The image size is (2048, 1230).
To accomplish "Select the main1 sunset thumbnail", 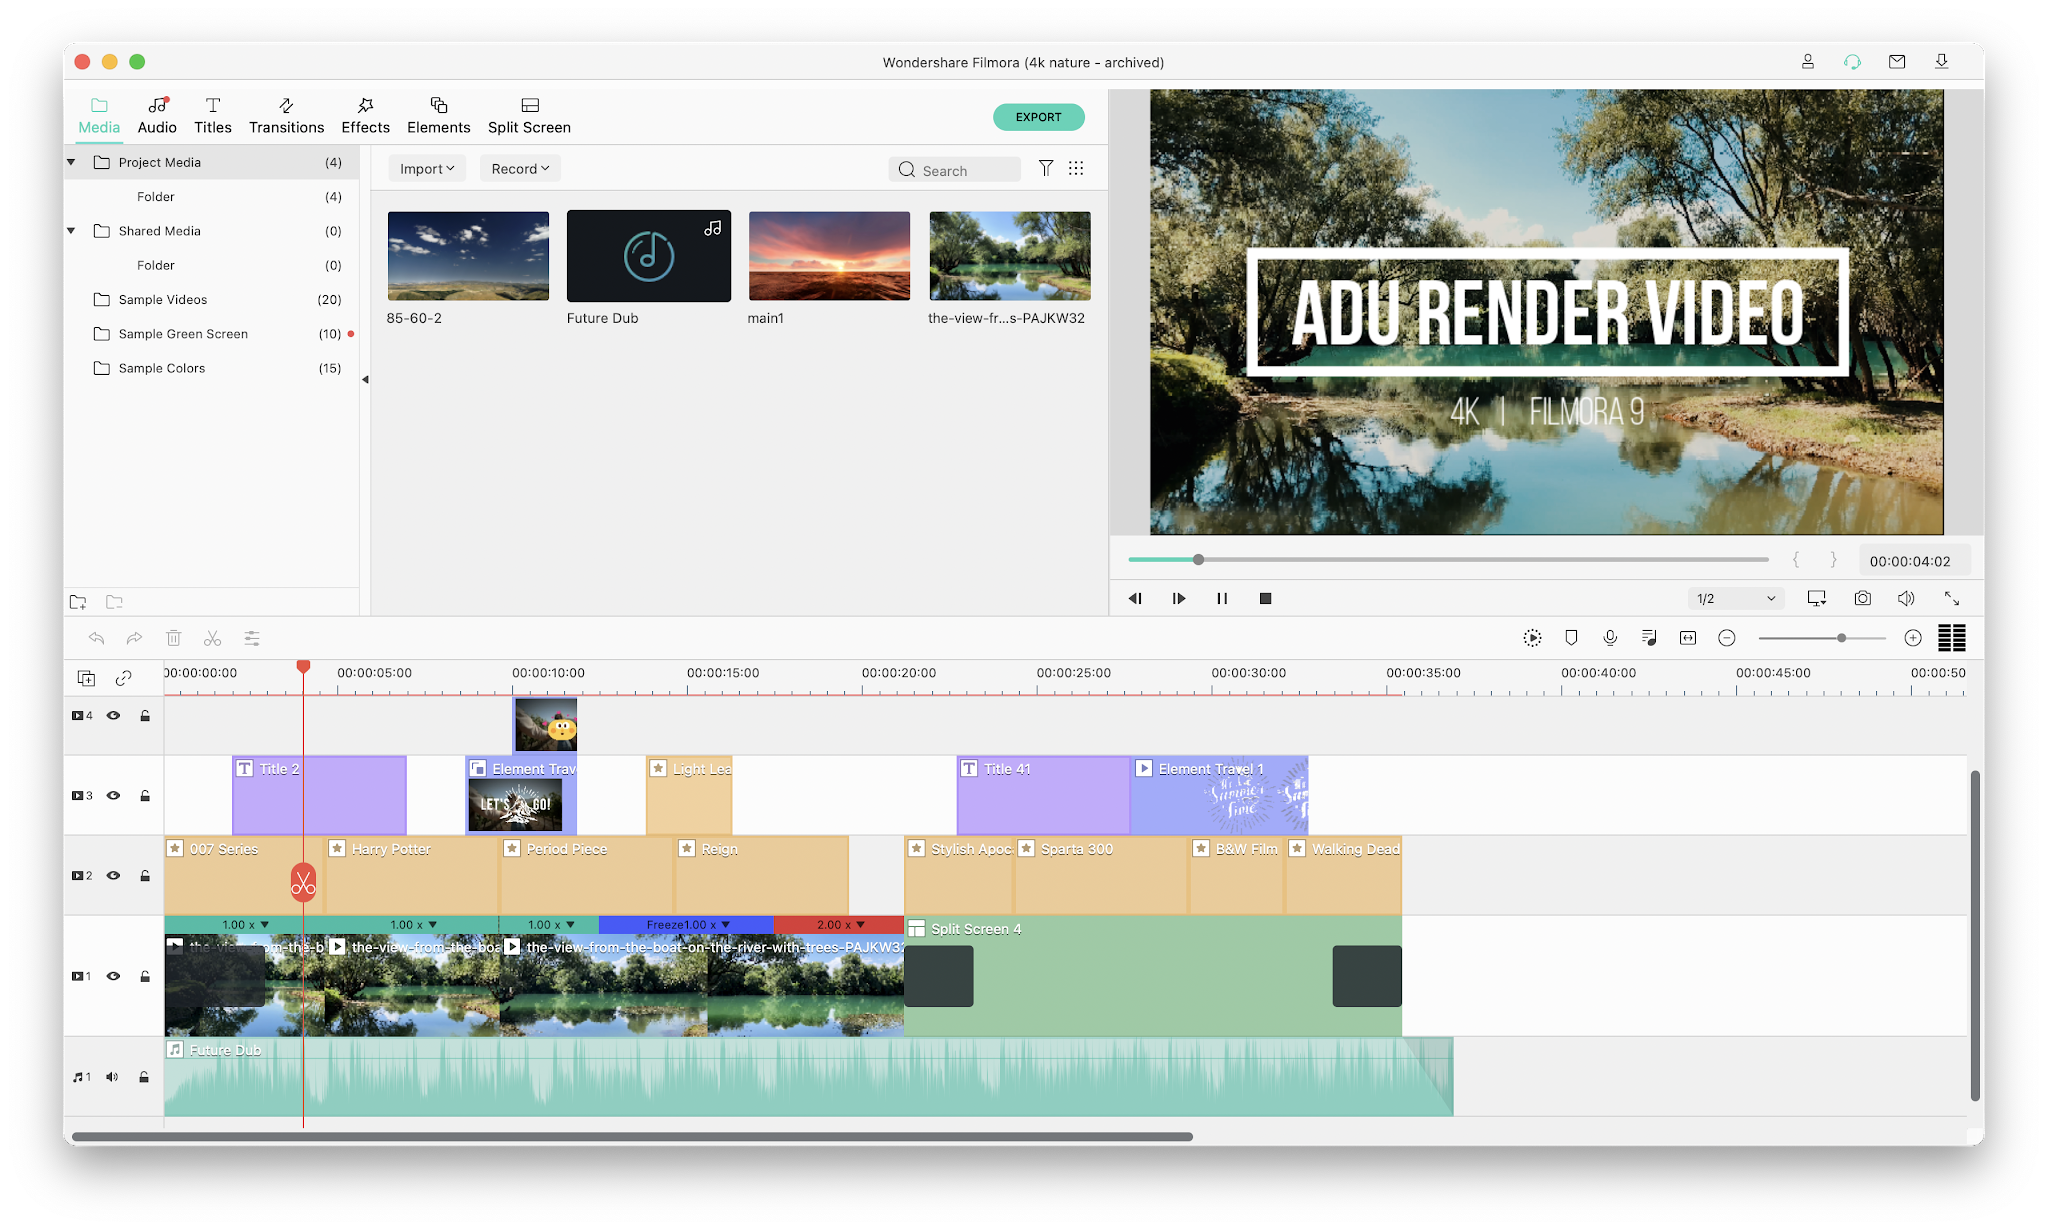I will click(829, 256).
